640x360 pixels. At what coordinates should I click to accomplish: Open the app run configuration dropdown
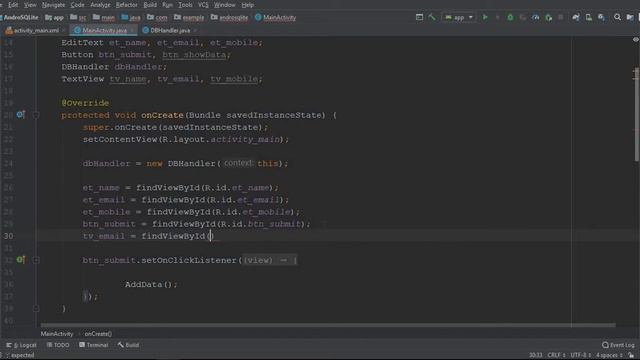coord(459,17)
